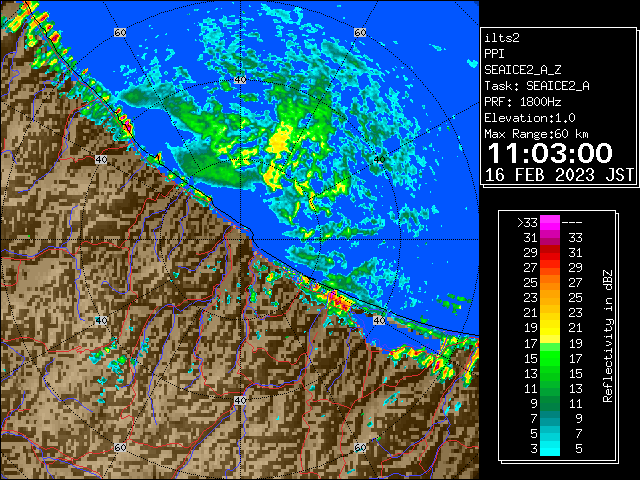Click the '16 FEB 2023 JST' date
The width and height of the screenshot is (640, 480).
tap(559, 175)
